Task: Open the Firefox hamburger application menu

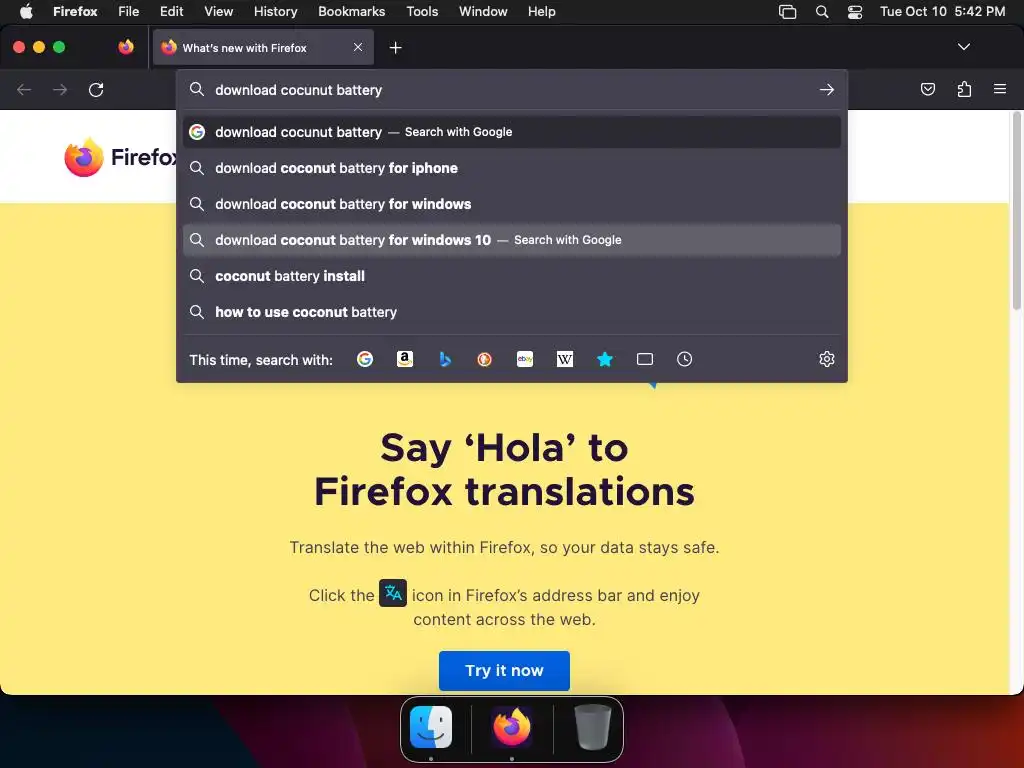Action: click(x=1000, y=89)
